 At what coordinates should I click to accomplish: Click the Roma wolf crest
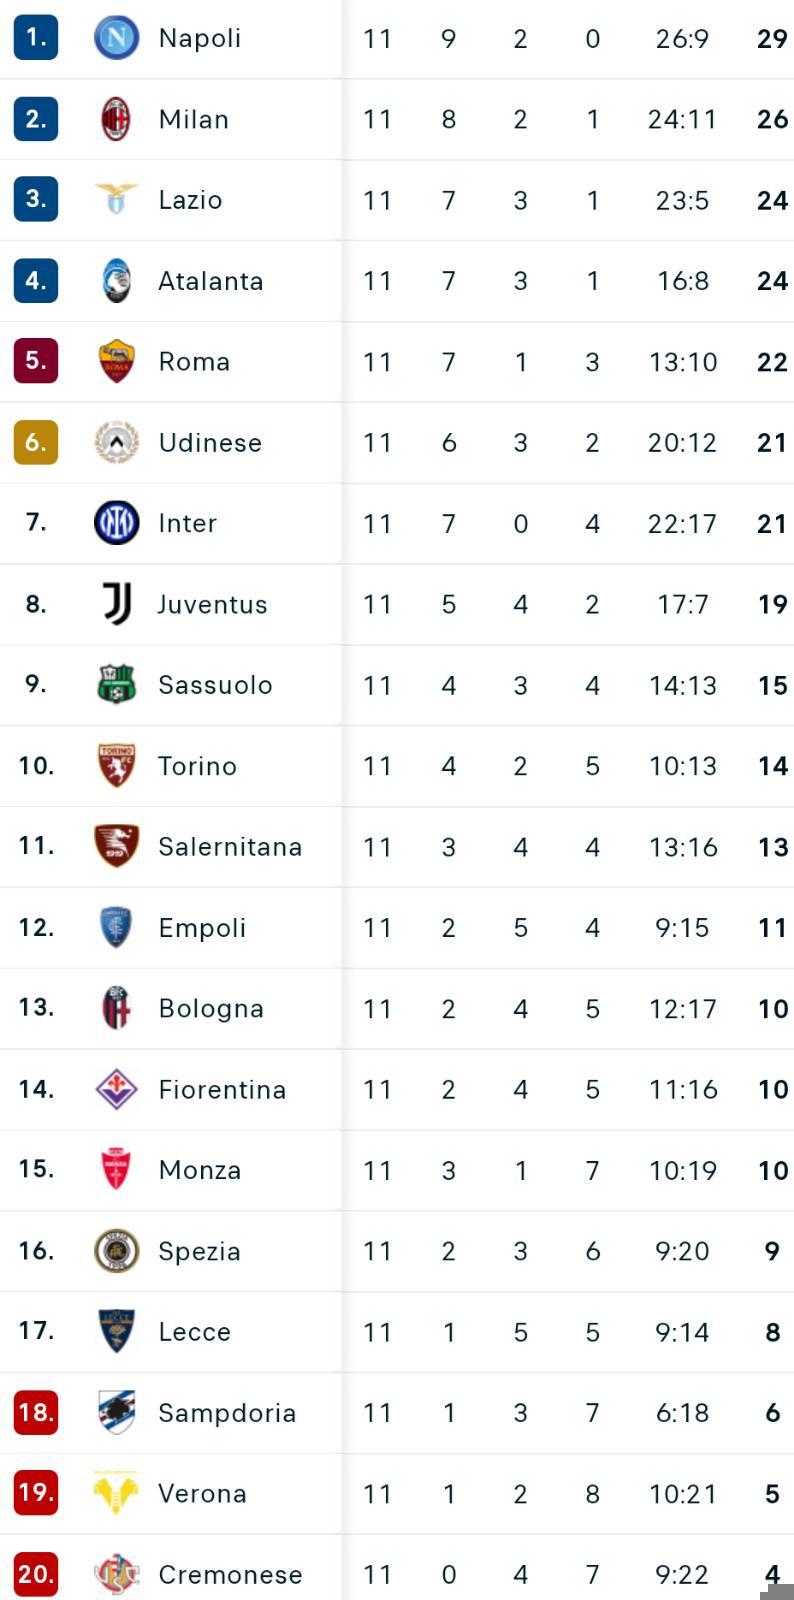[x=116, y=361]
